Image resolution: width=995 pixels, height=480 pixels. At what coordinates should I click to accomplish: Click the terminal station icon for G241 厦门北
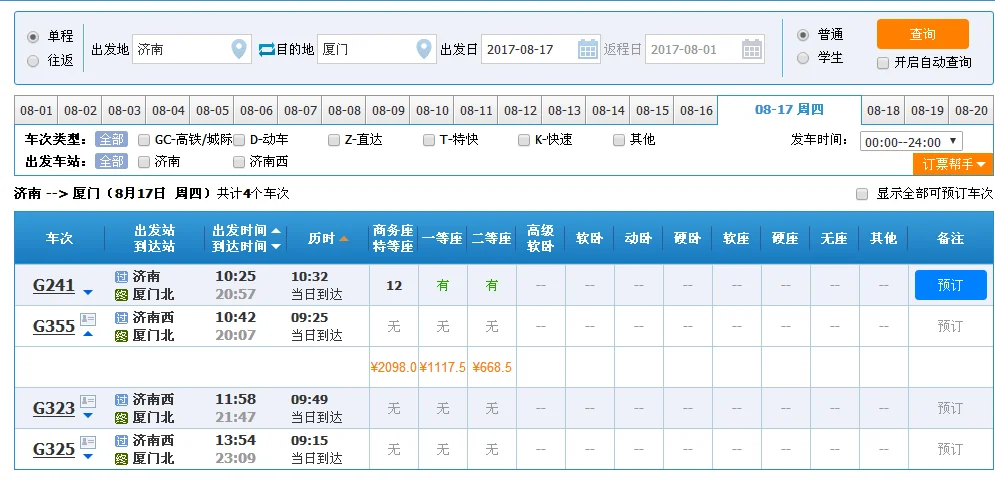(121, 295)
